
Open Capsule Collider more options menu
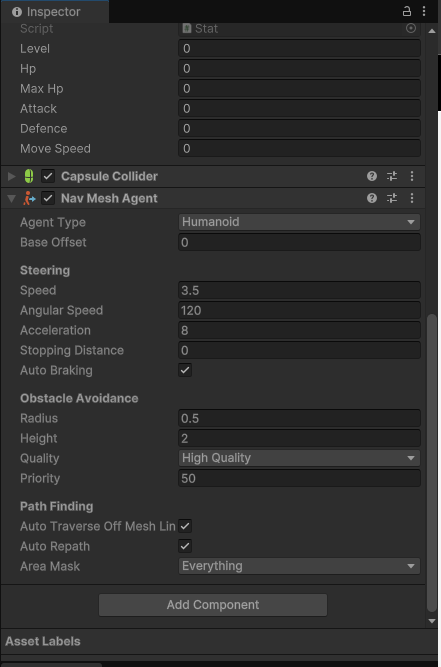pyautogui.click(x=412, y=176)
